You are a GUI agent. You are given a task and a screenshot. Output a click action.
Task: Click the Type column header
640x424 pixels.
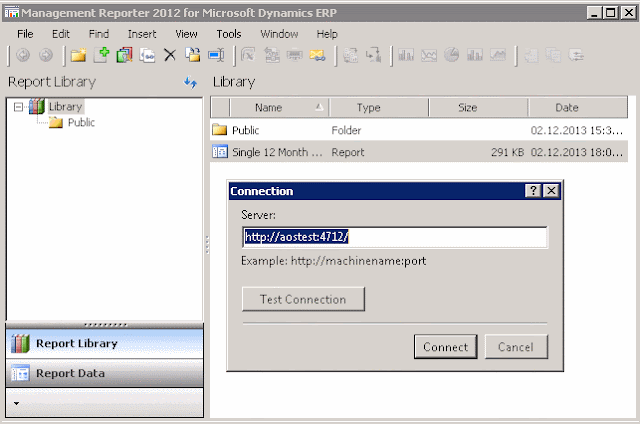click(x=379, y=108)
